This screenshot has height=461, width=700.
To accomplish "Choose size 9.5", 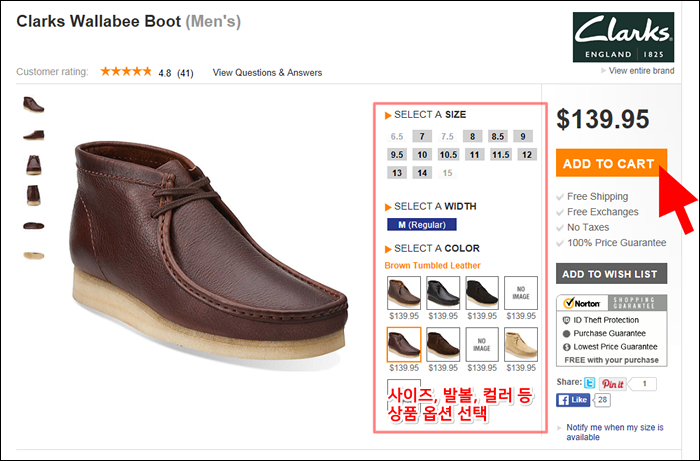I will coord(397,154).
